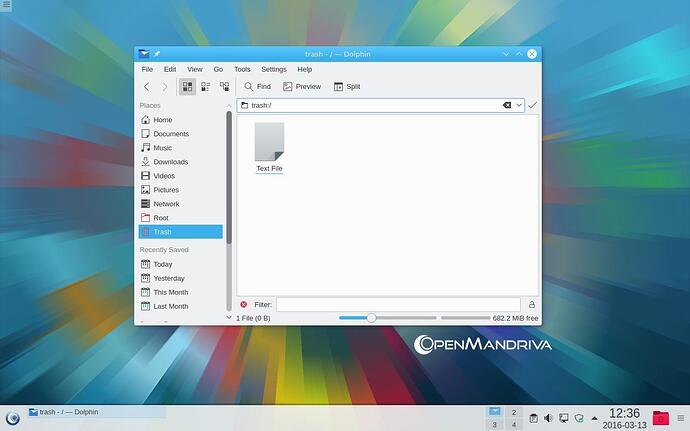Open the Tools menu

tap(242, 69)
